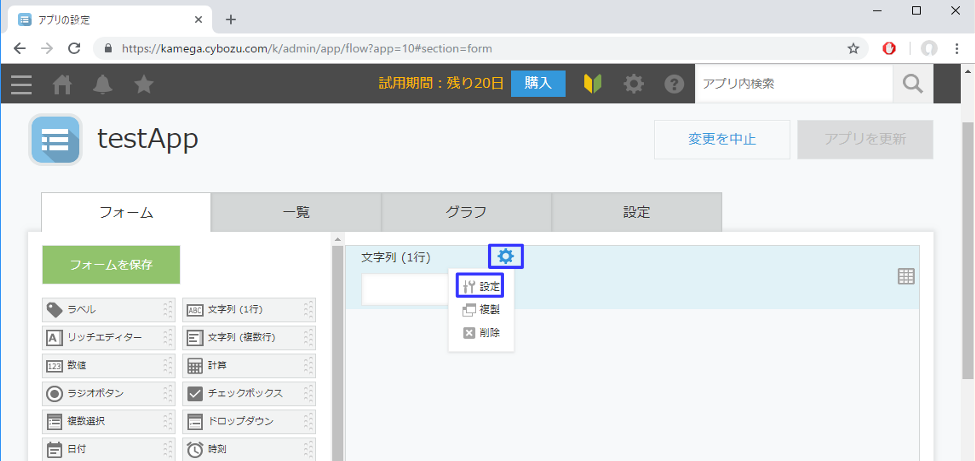Select the 日付 field part
Image resolution: width=975 pixels, height=461 pixels.
pos(109,449)
